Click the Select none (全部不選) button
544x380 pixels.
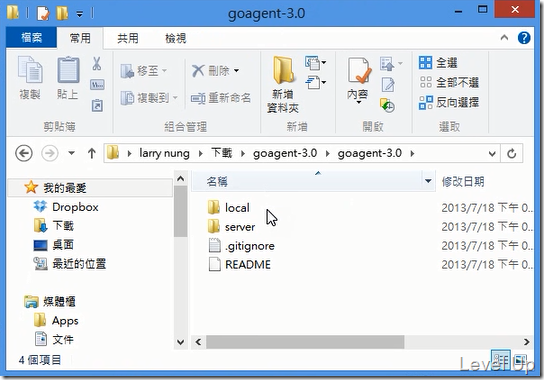tap(449, 83)
